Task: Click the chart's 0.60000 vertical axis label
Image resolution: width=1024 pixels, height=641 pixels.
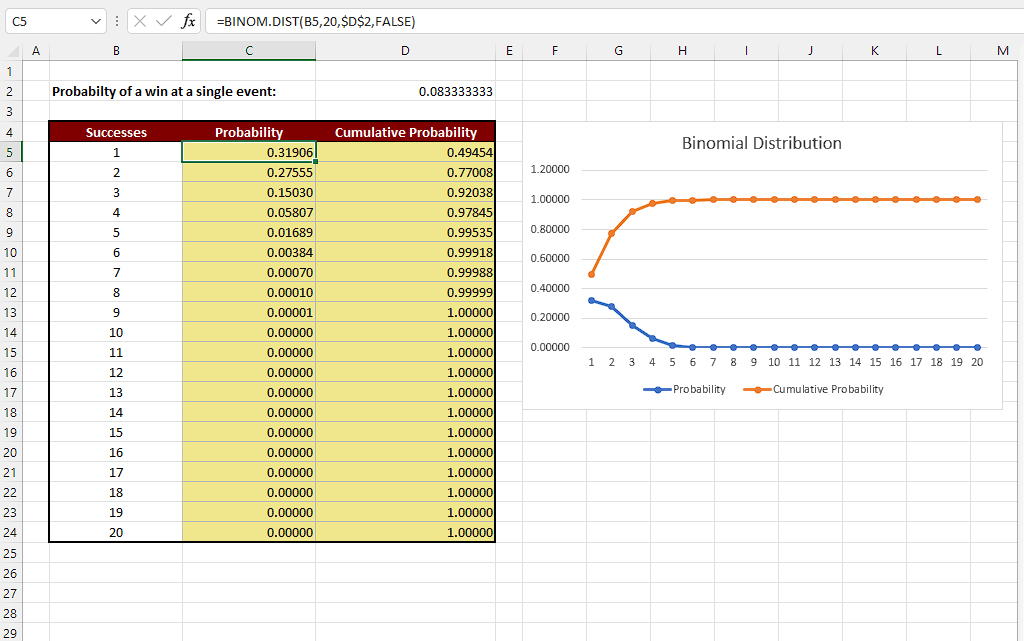Action: coord(550,258)
